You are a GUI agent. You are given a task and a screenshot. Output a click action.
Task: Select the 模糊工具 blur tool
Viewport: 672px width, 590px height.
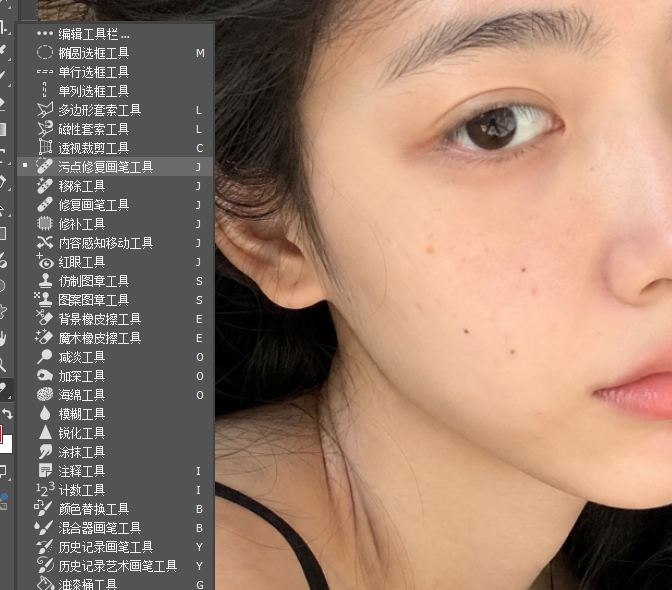(x=115, y=414)
